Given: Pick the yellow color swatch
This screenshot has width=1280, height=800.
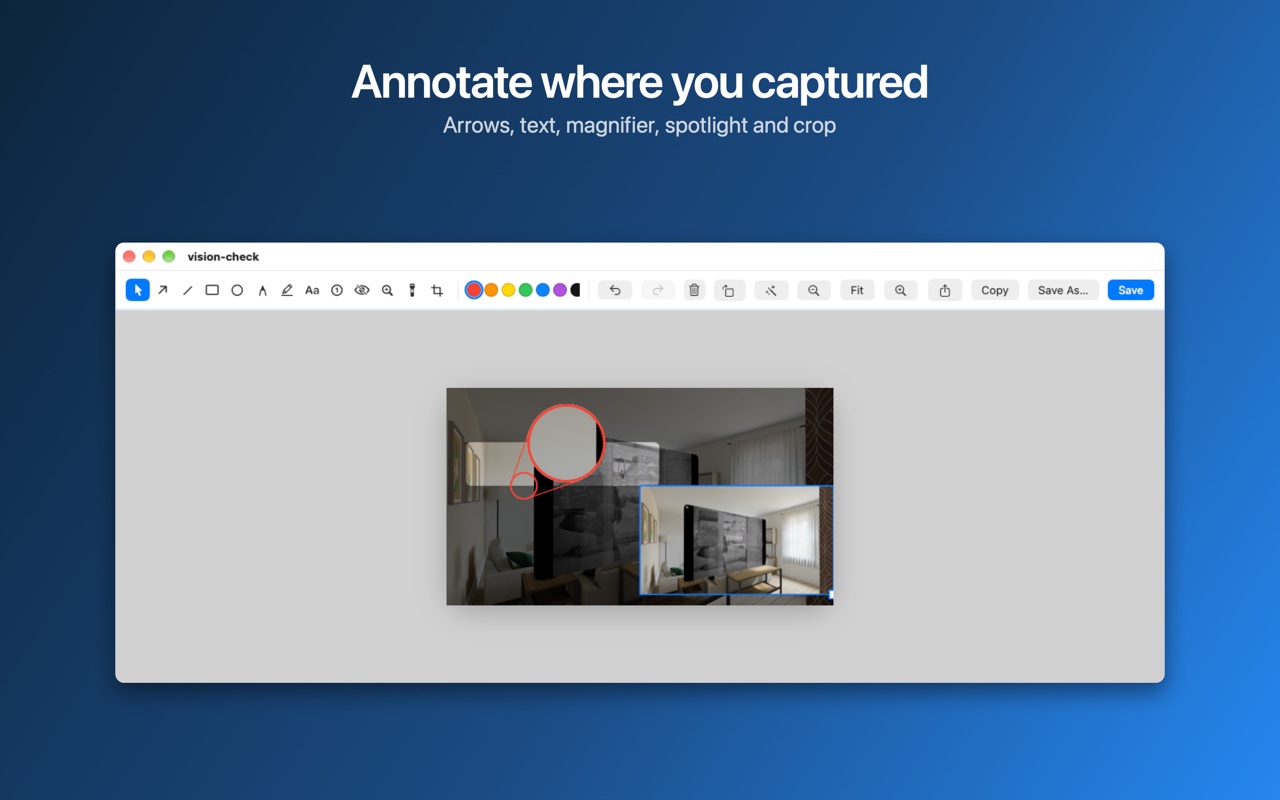Looking at the screenshot, I should tap(508, 290).
